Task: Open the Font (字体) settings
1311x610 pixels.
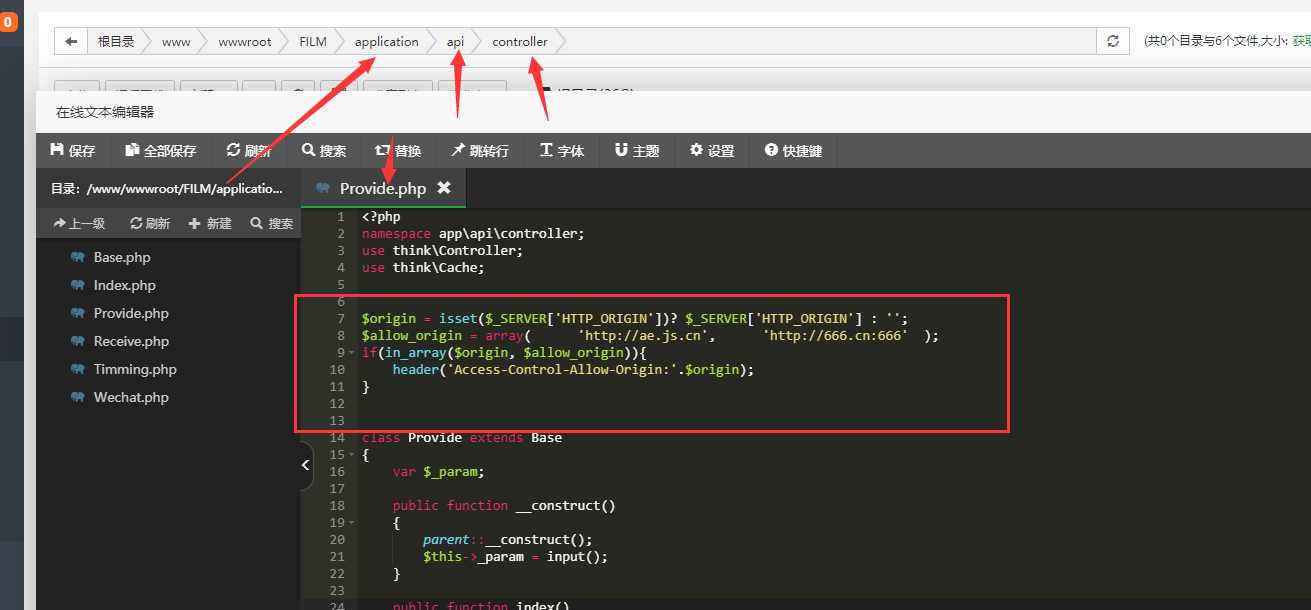Action: click(561, 151)
